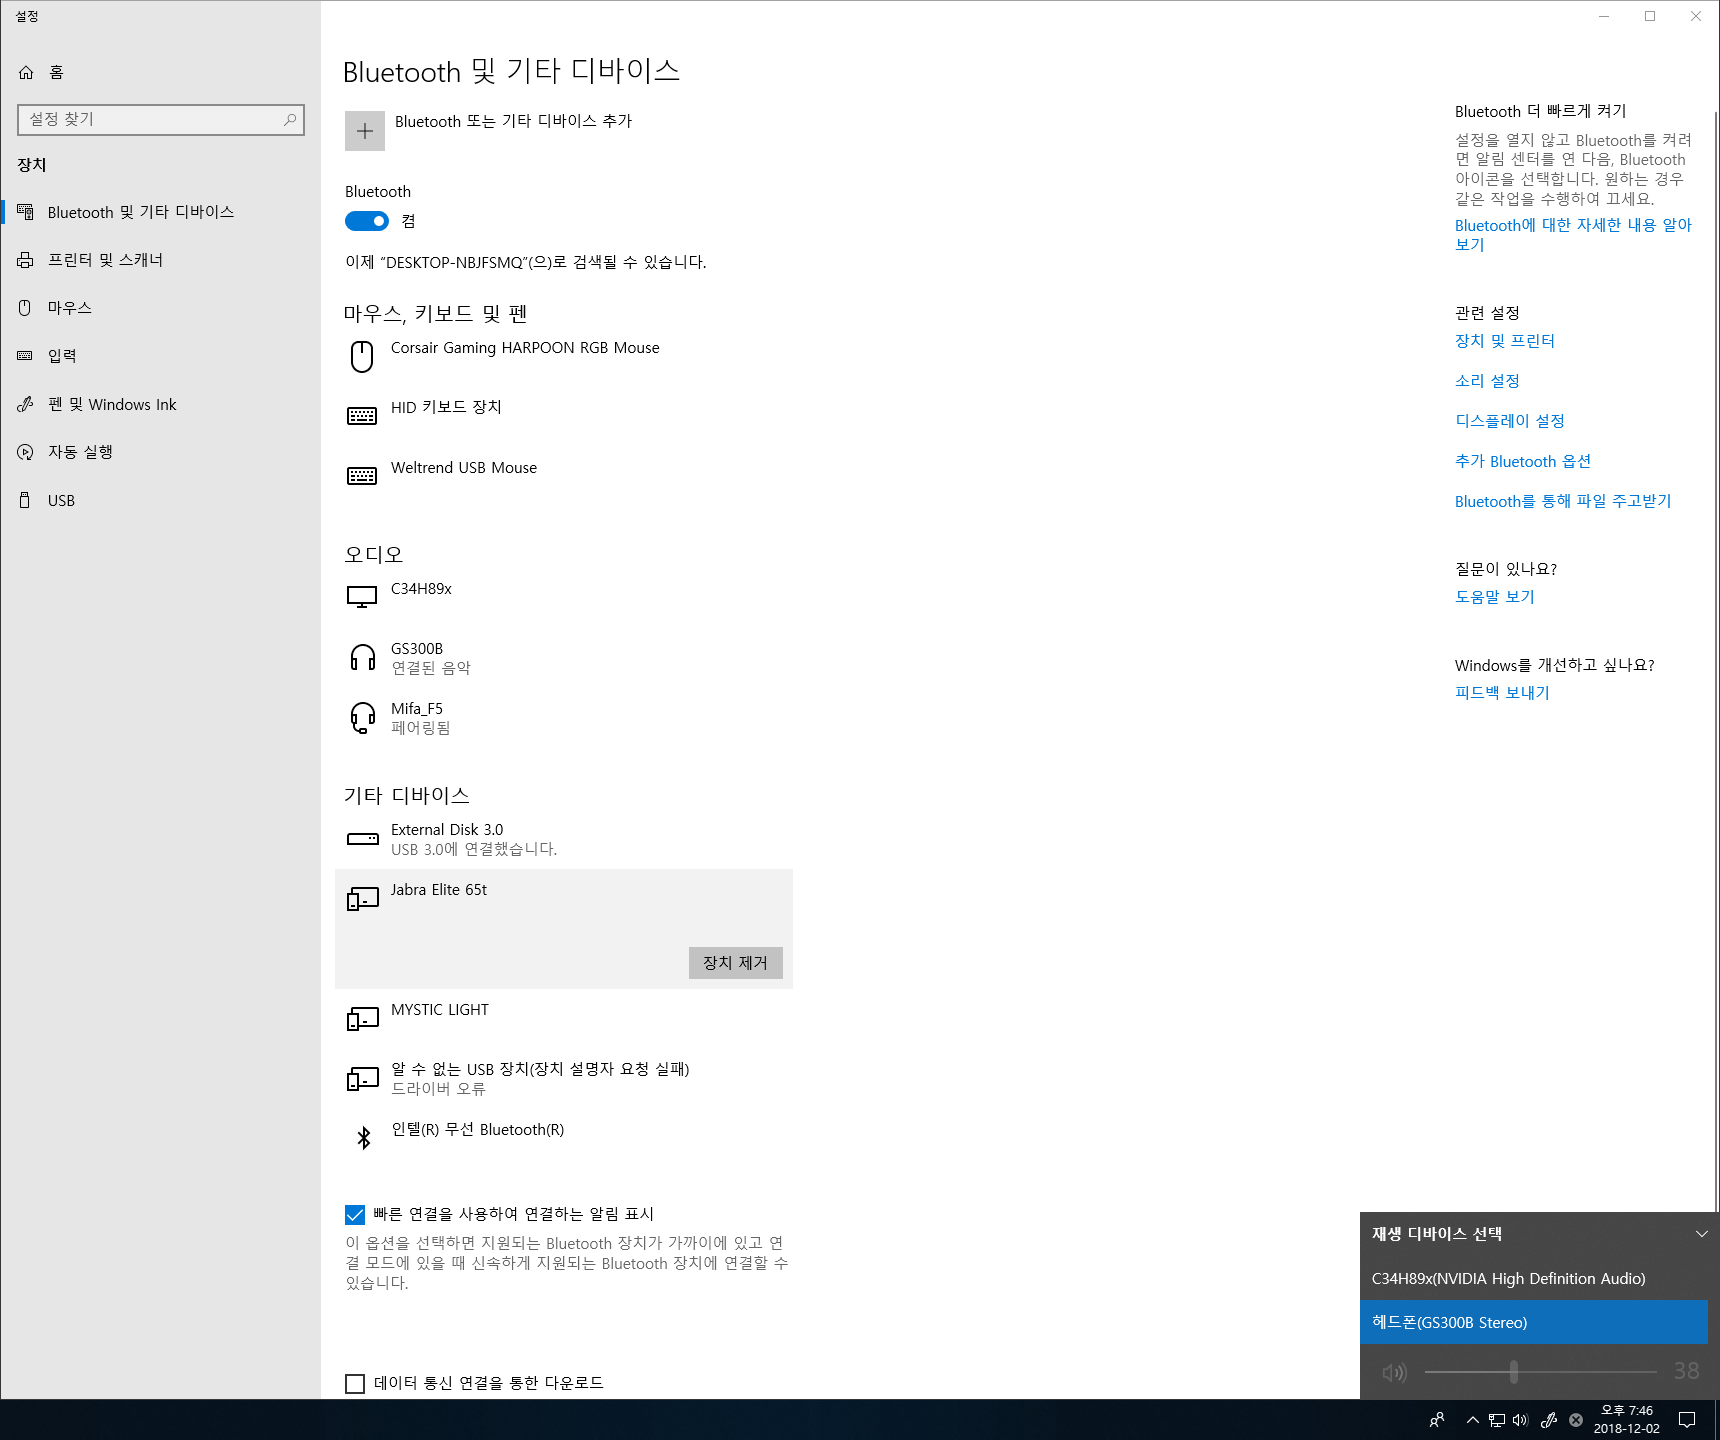Open the Typing (입력) settings page
Screen dimensions: 1720x1440
click(160, 356)
